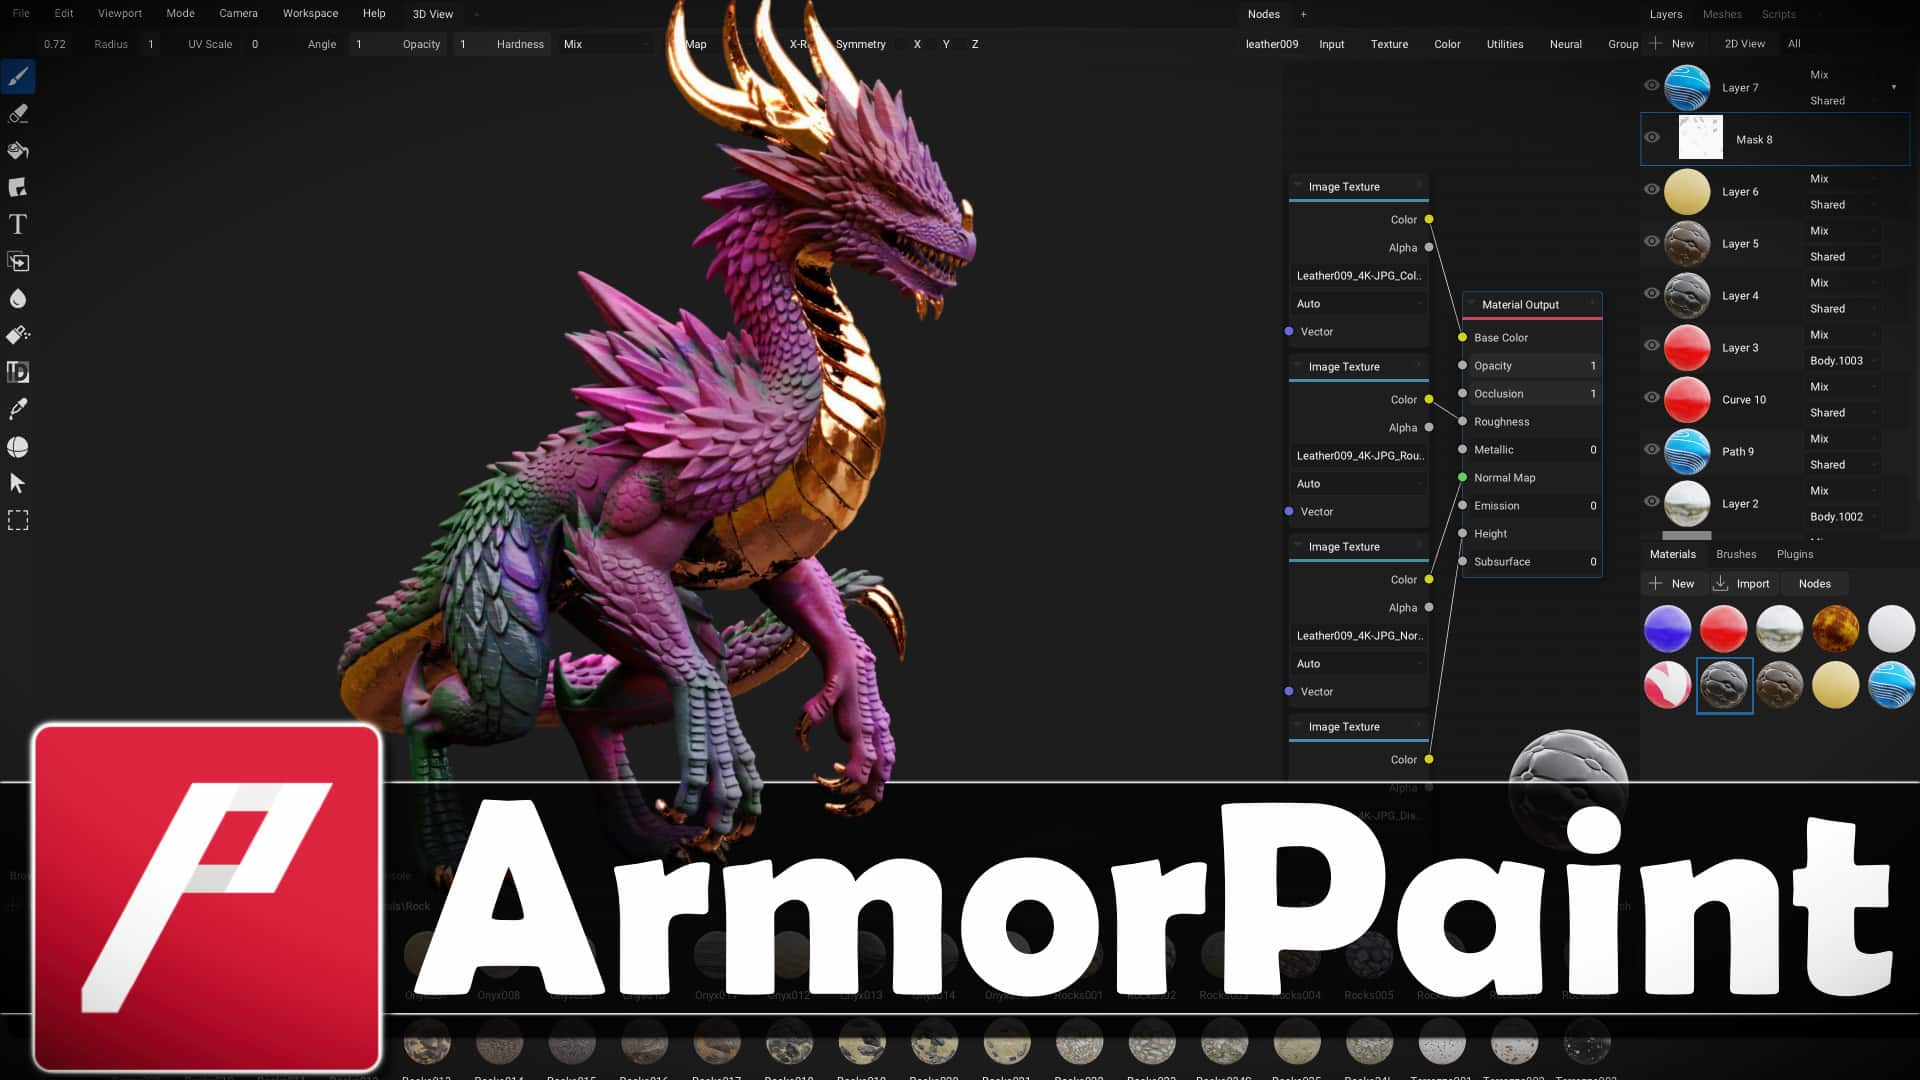Screen dimensions: 1920x1080
Task: Select the Material sphere tool
Action: [x=18, y=447]
